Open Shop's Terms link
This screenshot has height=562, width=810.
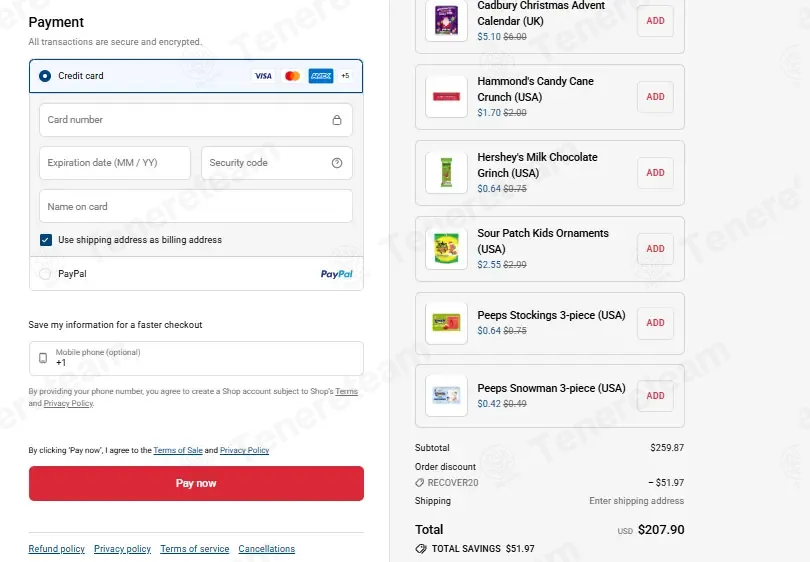point(347,392)
